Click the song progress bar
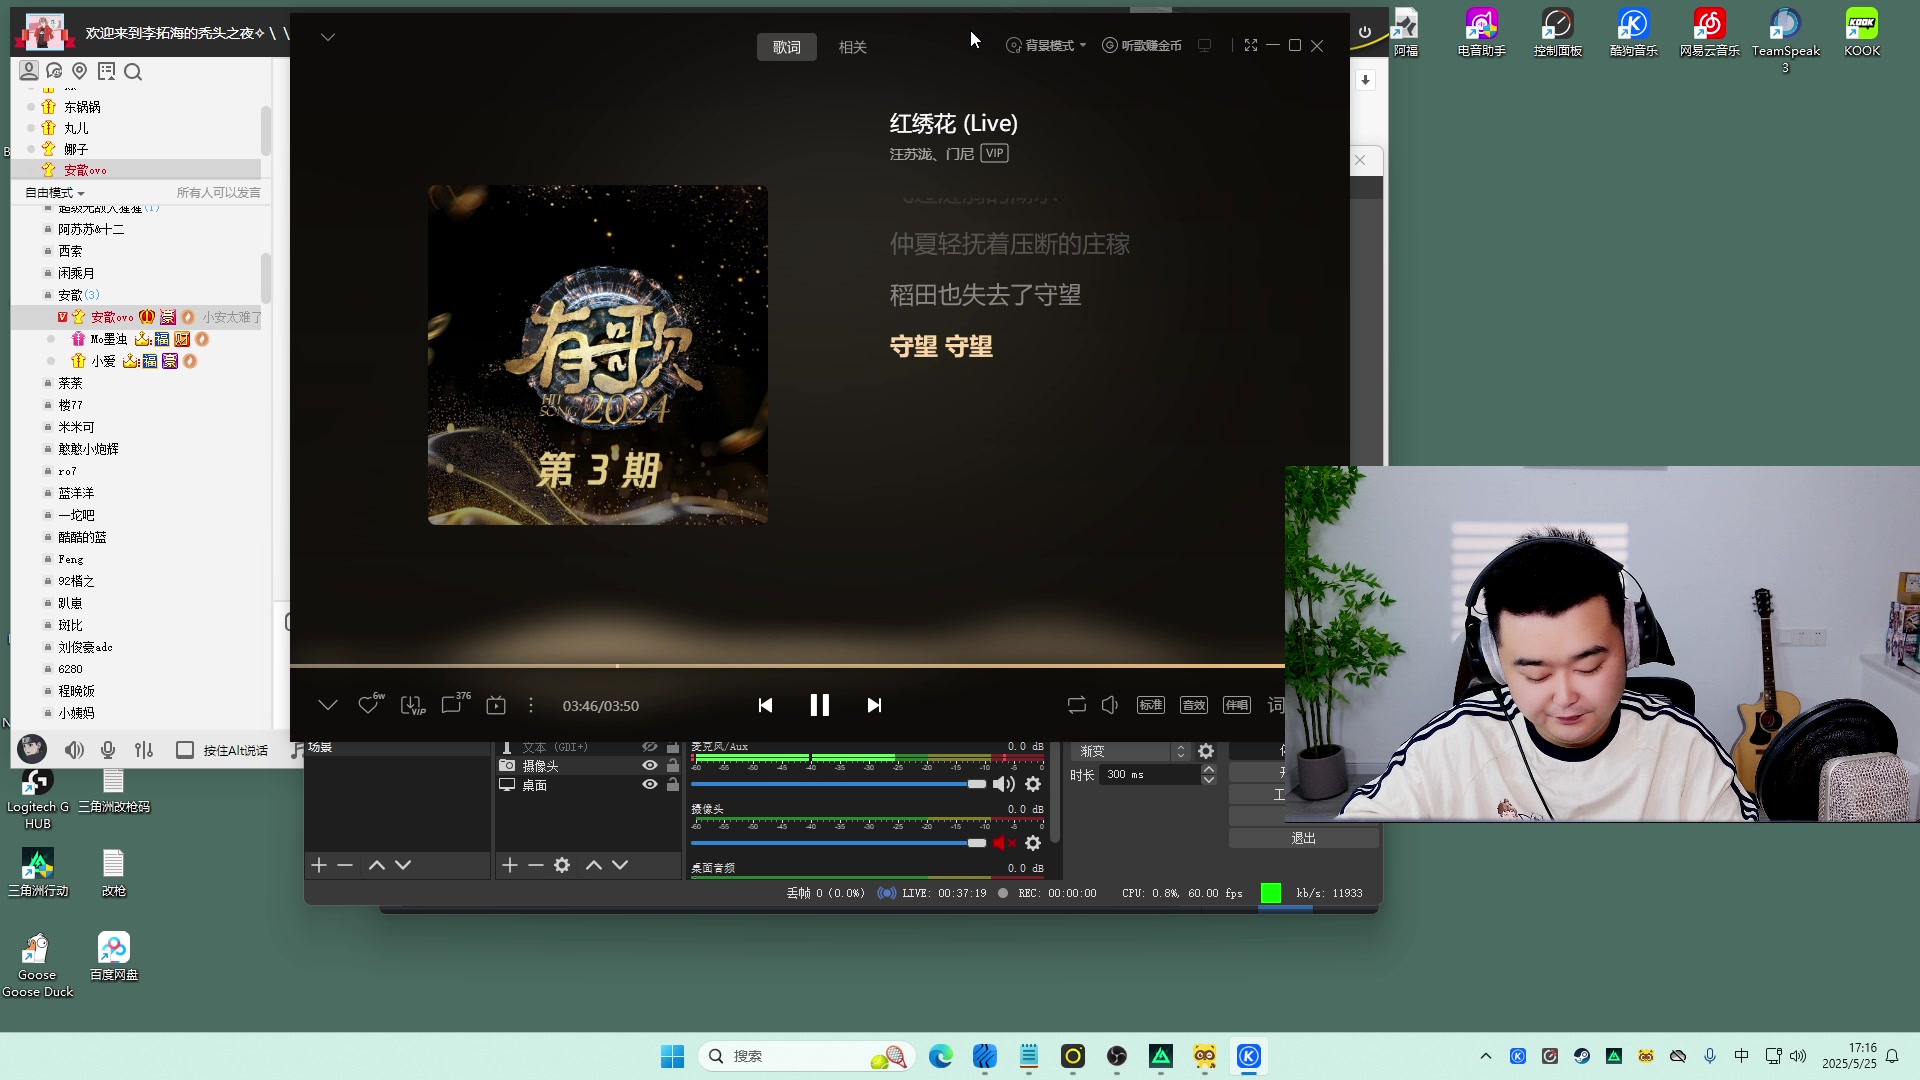Image resolution: width=1920 pixels, height=1080 pixels. (x=787, y=665)
